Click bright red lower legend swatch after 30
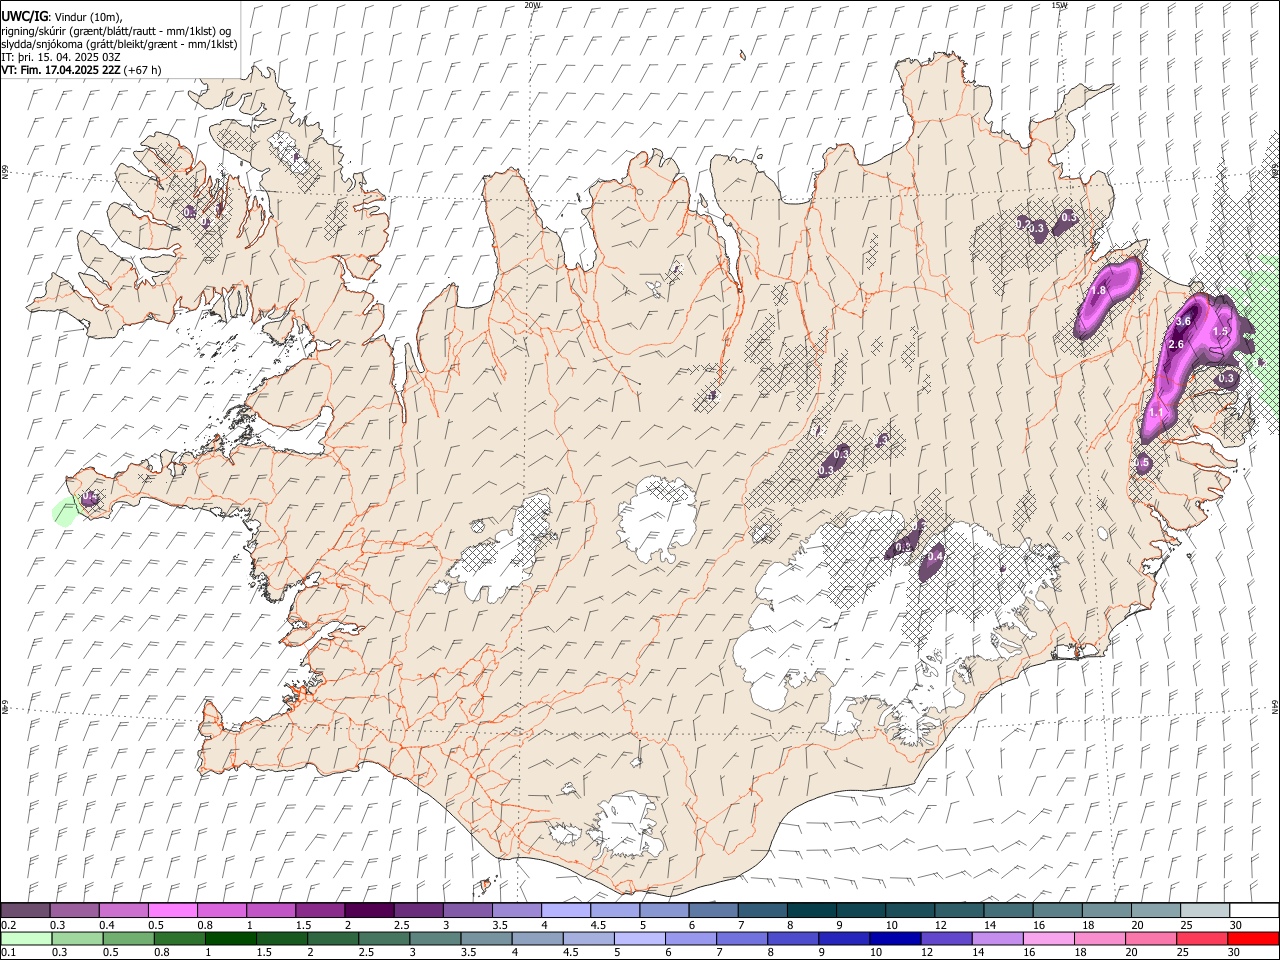Screen dimensions: 1280x960 point(1253,938)
